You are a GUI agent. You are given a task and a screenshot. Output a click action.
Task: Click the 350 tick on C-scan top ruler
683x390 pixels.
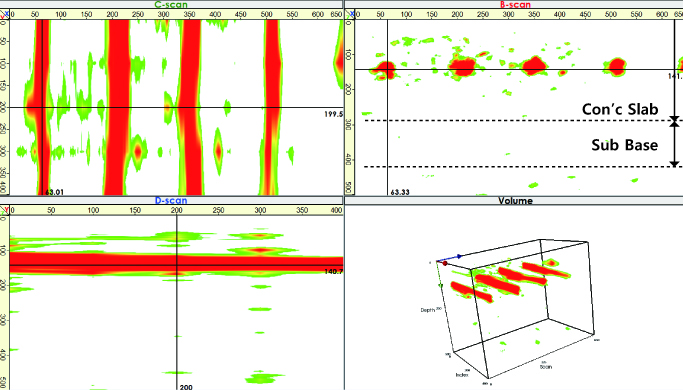click(x=189, y=14)
